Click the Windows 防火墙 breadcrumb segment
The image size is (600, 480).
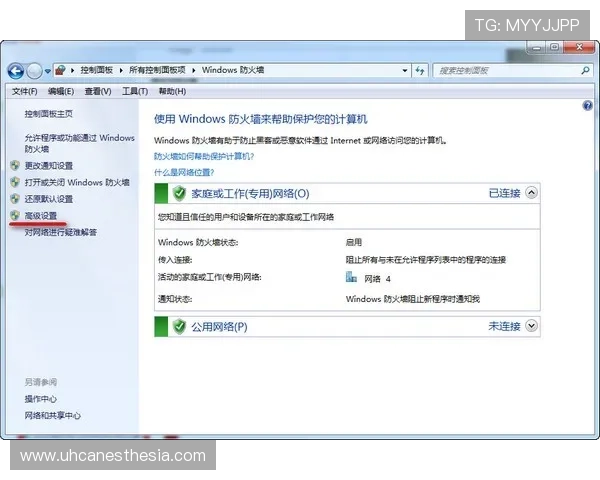click(233, 70)
